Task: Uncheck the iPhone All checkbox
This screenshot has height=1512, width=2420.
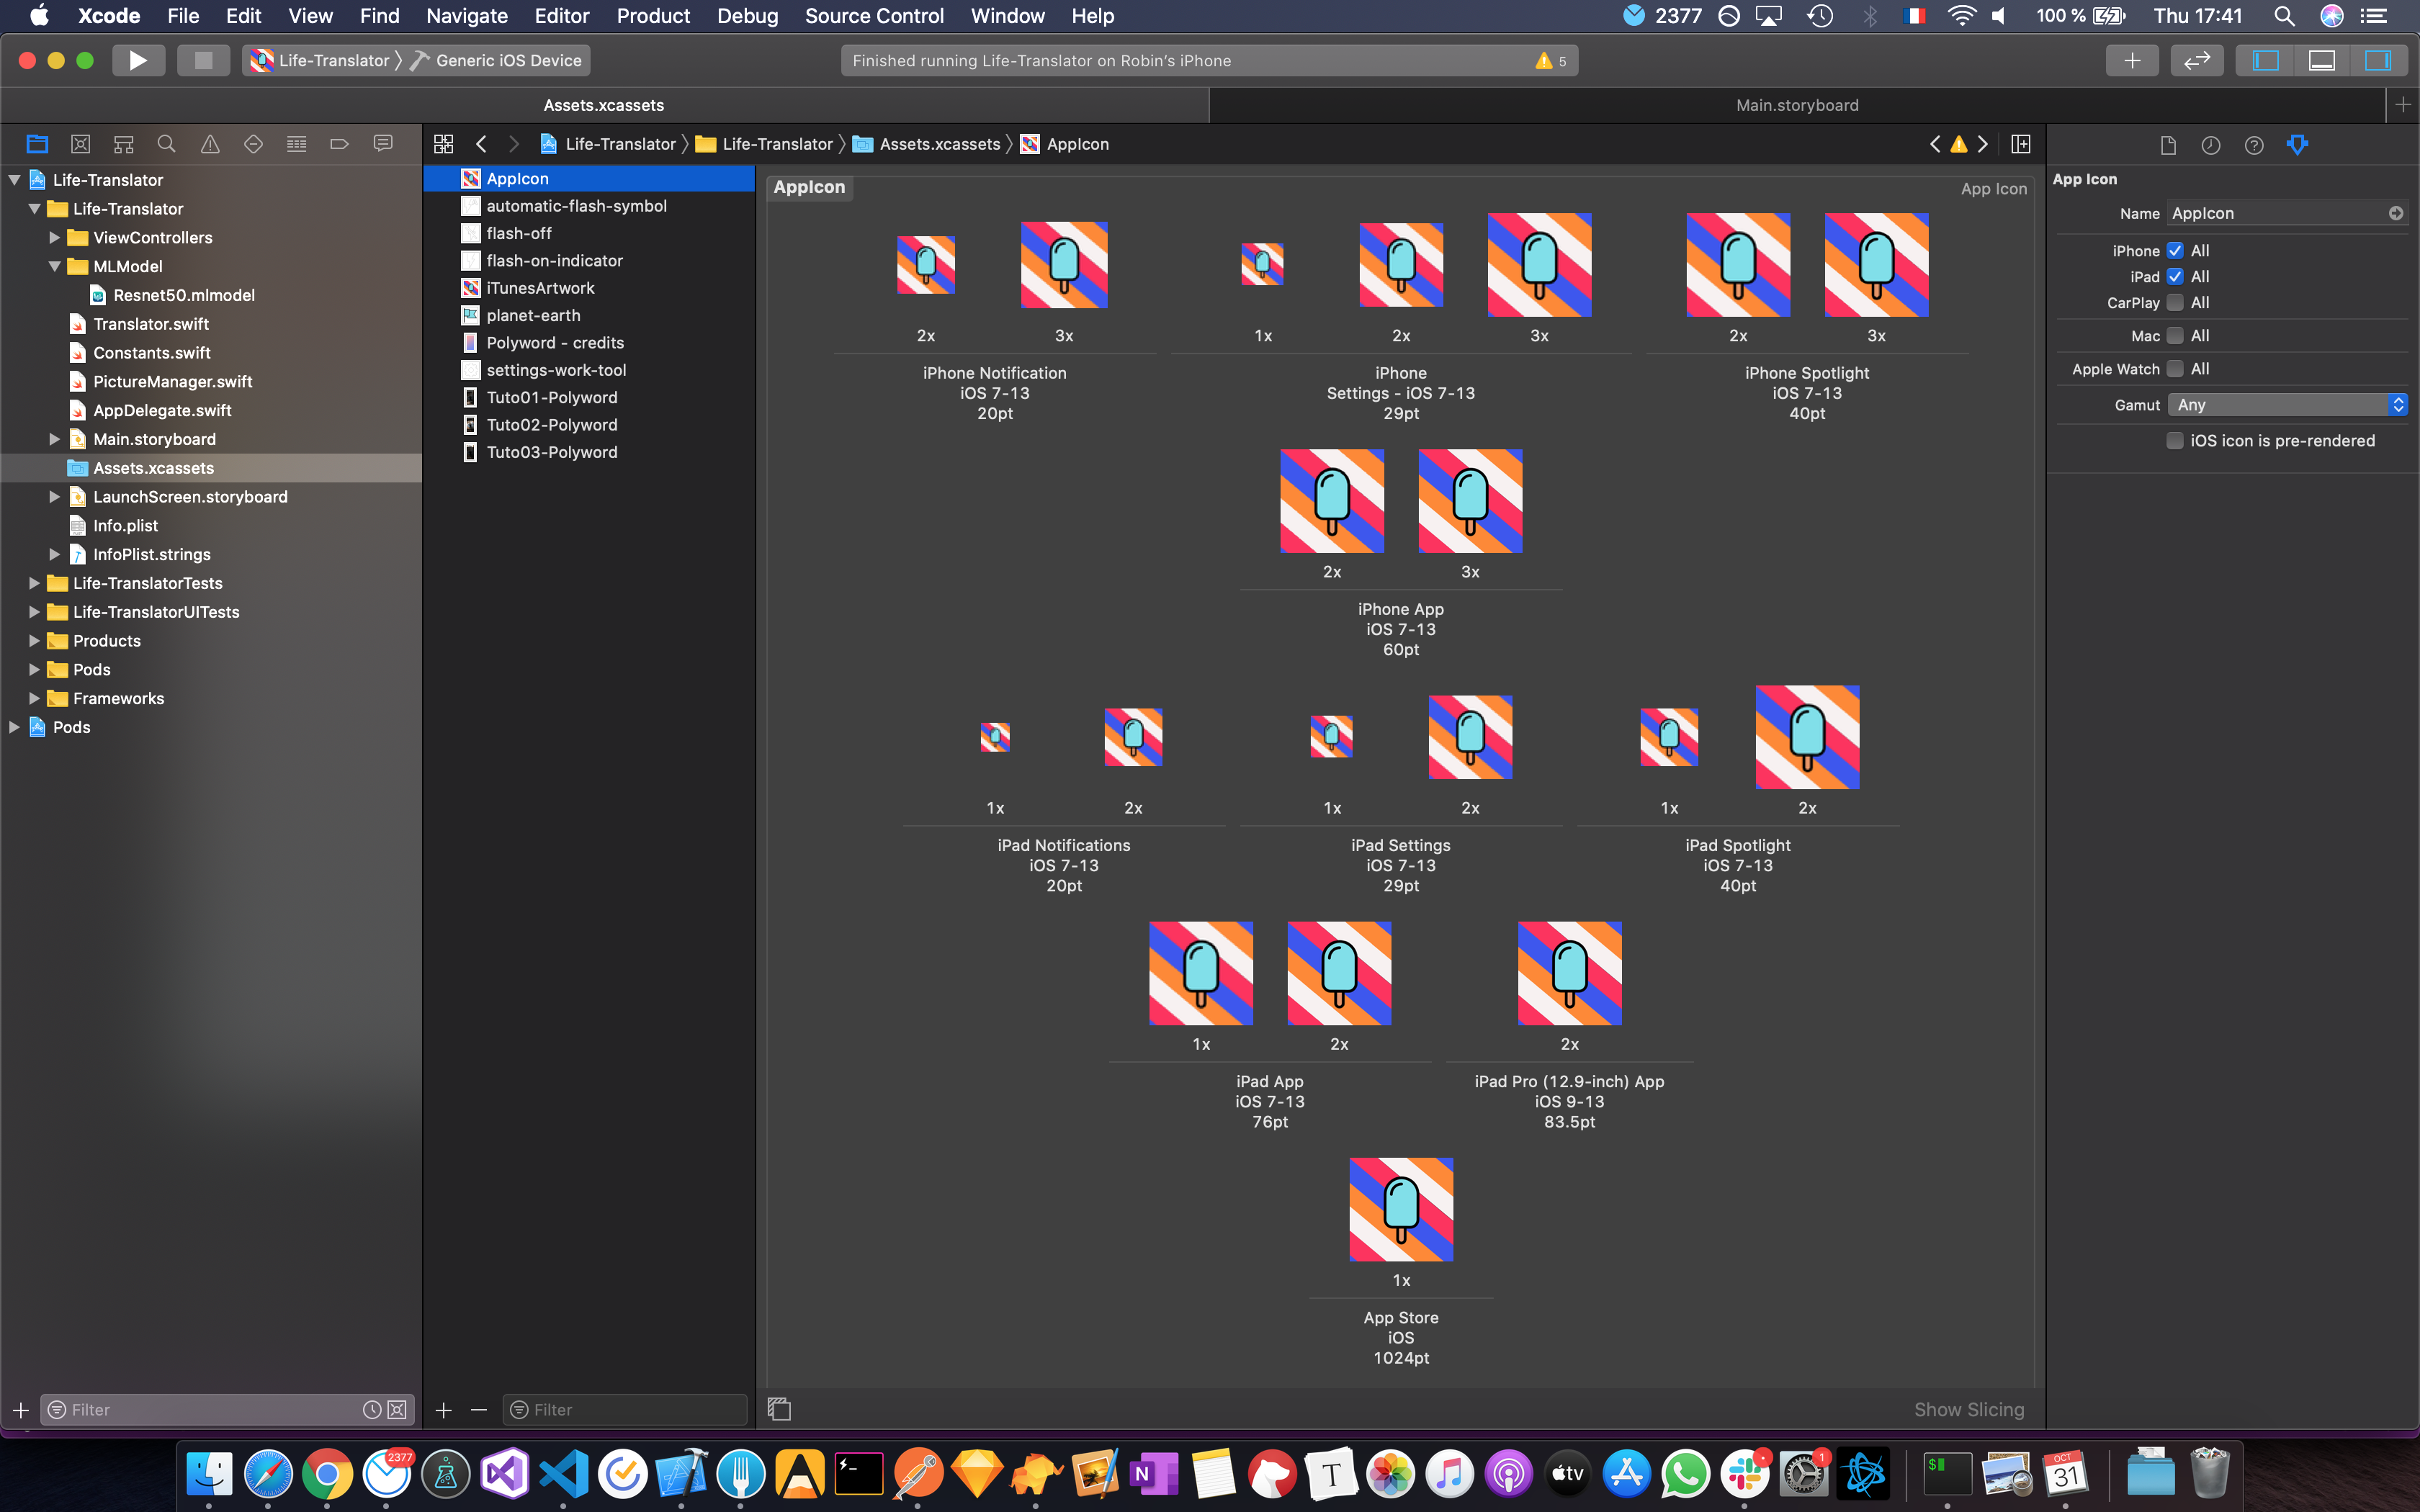Action: 2175,250
